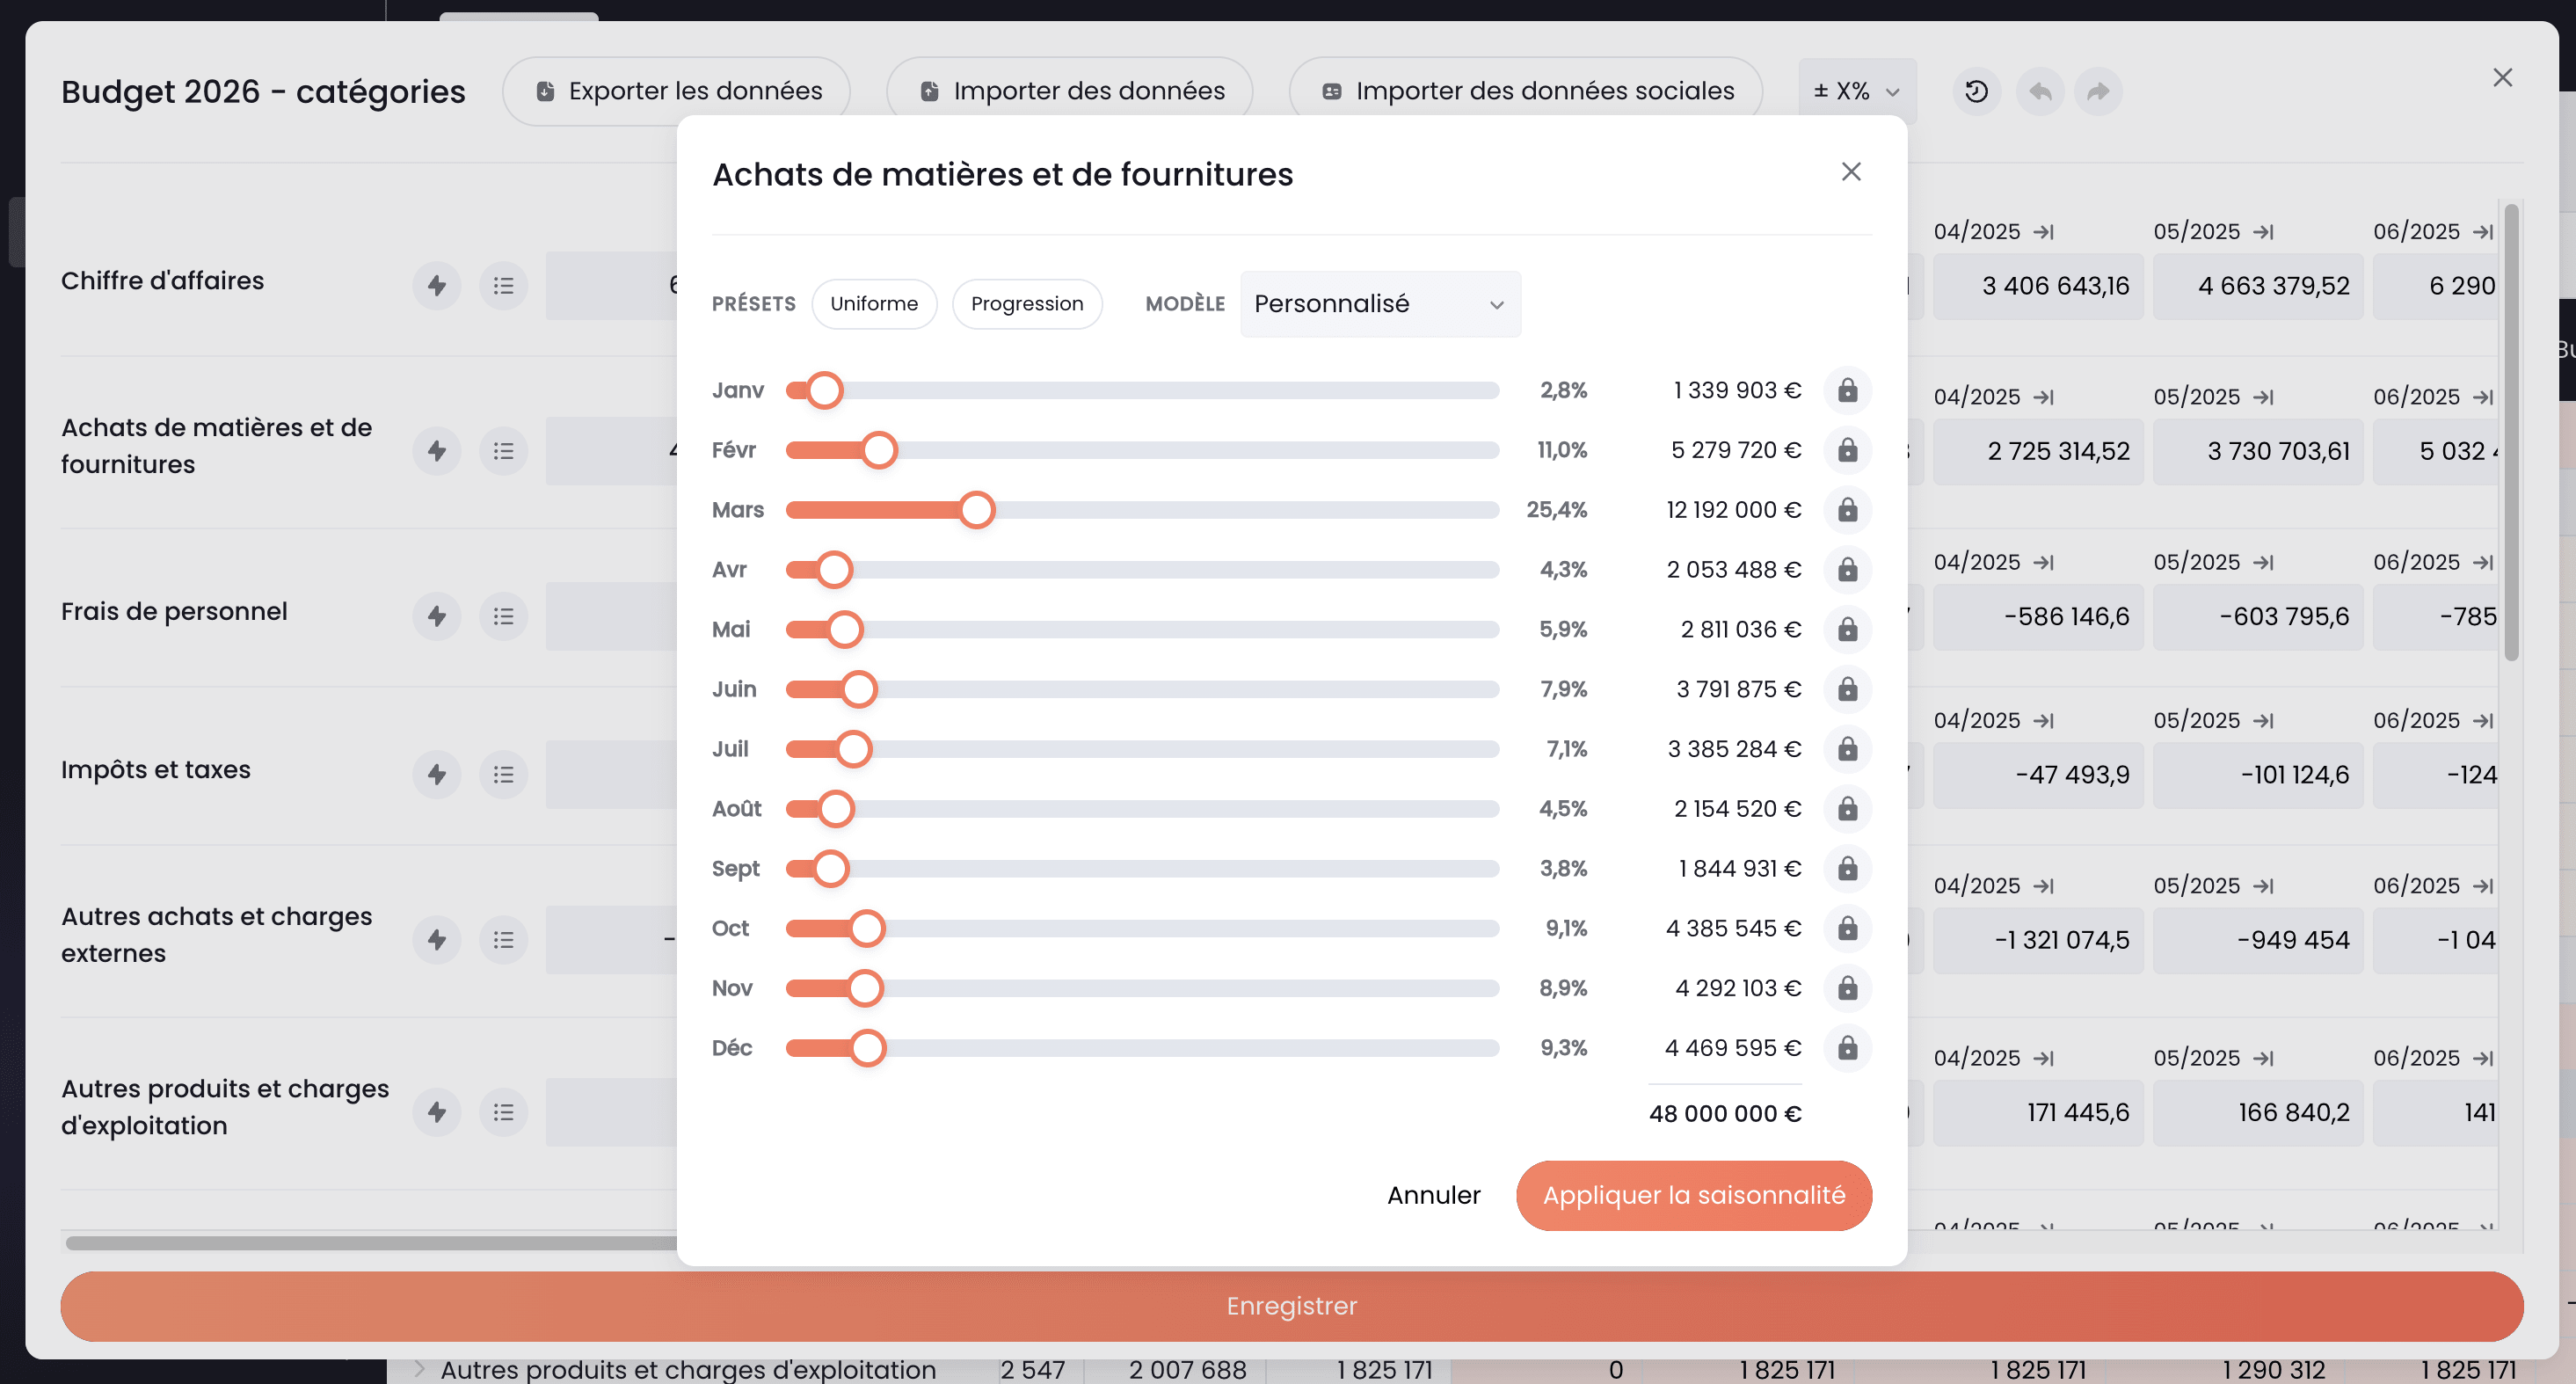Click the 04/2025 copy-right arrow in the first row
2576x1384 pixels.
pos(2044,232)
